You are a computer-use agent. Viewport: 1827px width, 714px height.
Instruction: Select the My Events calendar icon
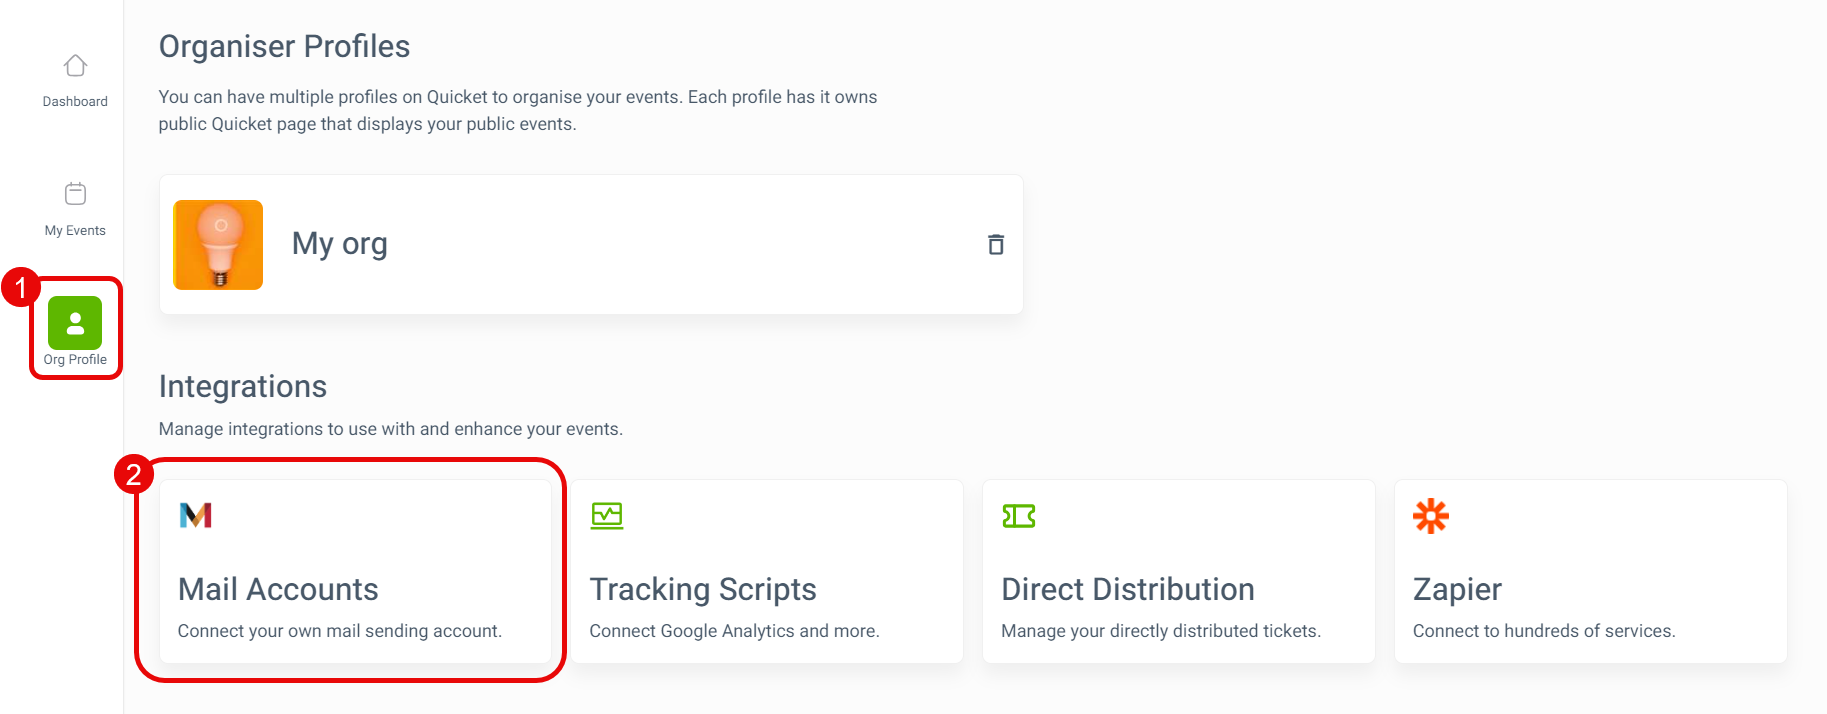click(x=75, y=193)
